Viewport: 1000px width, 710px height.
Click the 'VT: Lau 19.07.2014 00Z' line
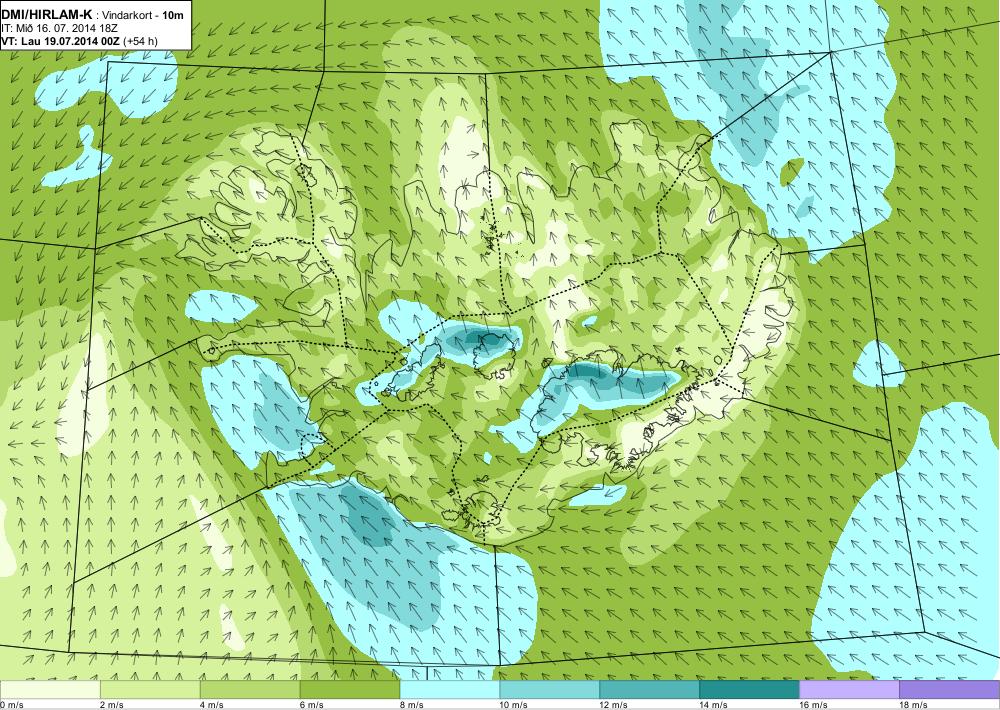(x=61, y=41)
